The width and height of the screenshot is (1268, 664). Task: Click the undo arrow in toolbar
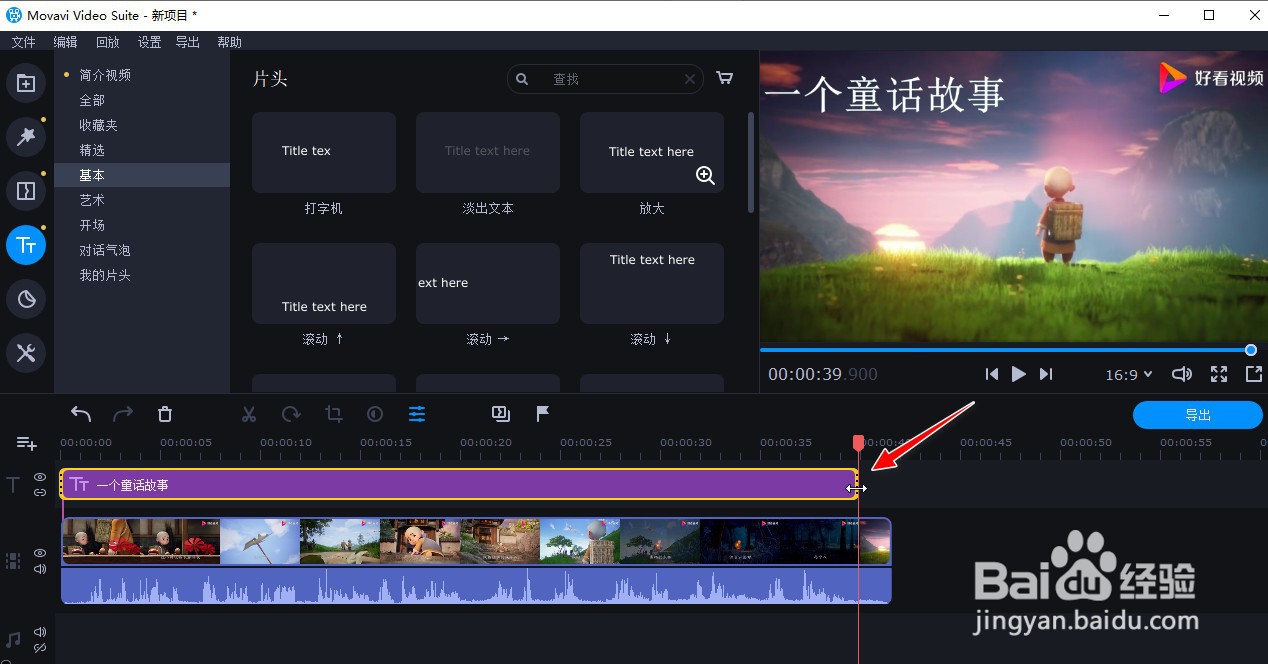[81, 414]
